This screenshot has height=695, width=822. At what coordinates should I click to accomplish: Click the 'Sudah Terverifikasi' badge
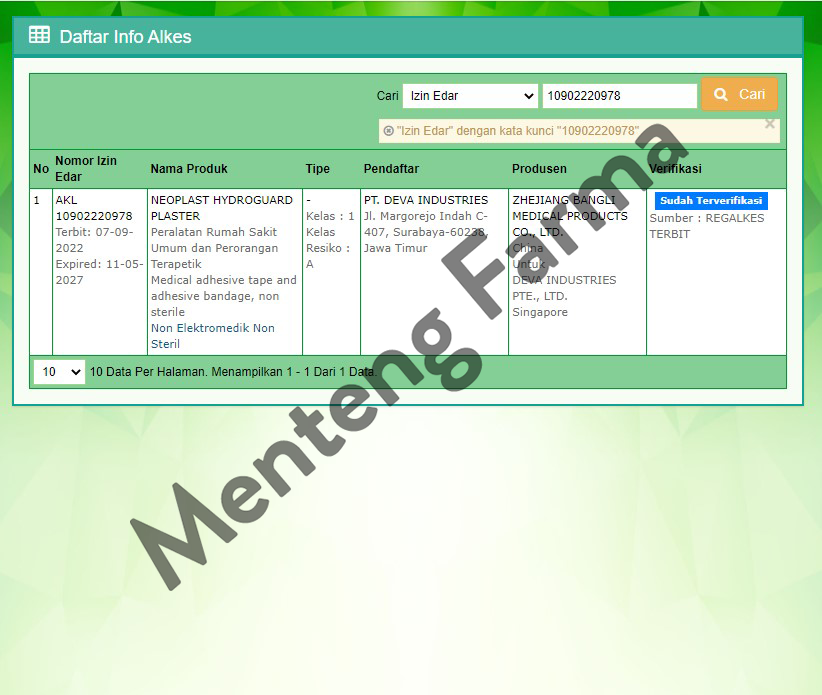pyautogui.click(x=710, y=200)
